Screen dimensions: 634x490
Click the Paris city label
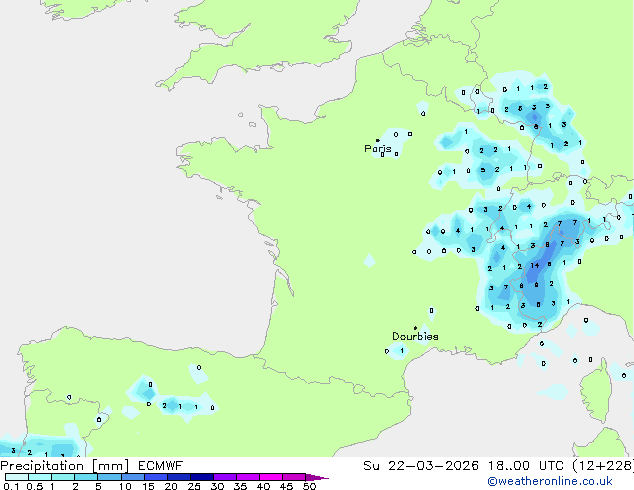coord(378,149)
